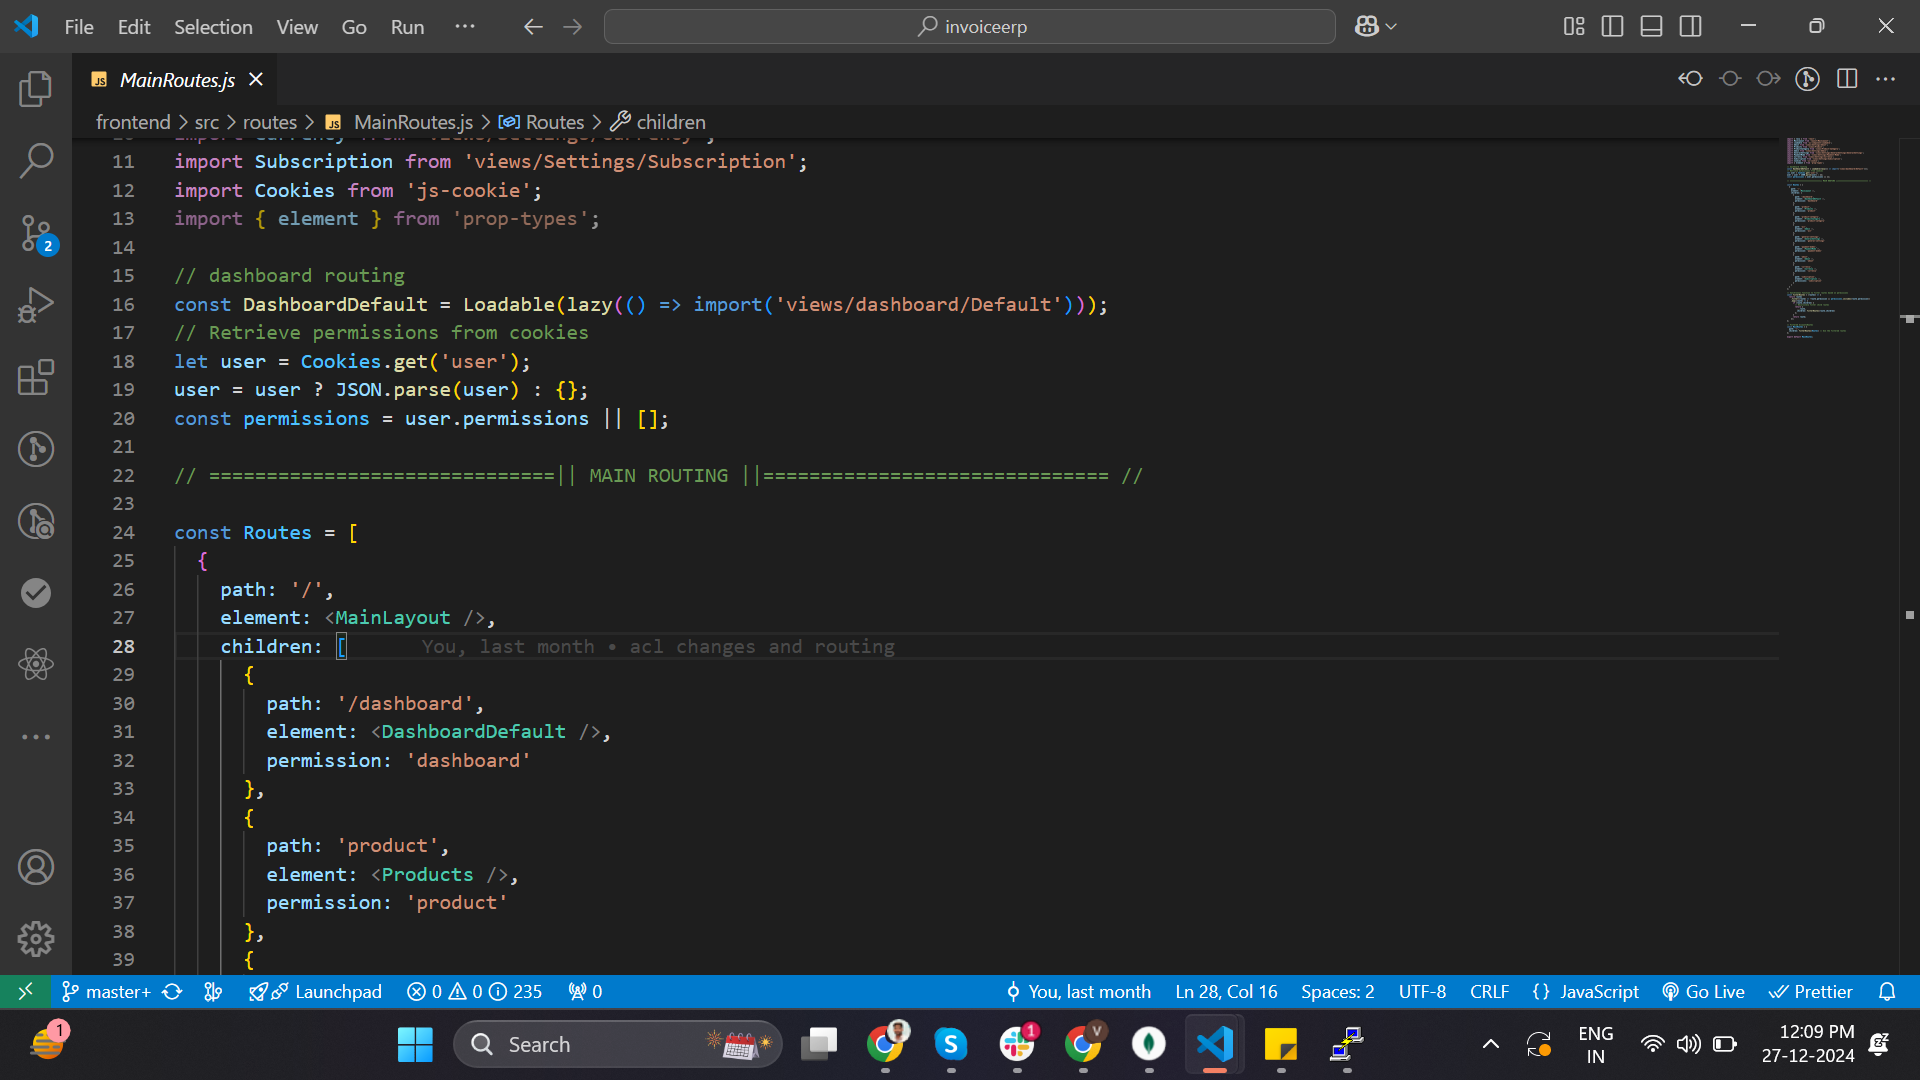Viewport: 1920px width, 1080px height.
Task: Expand the additional views ellipsis in activity bar
Action: pyautogui.click(x=36, y=737)
